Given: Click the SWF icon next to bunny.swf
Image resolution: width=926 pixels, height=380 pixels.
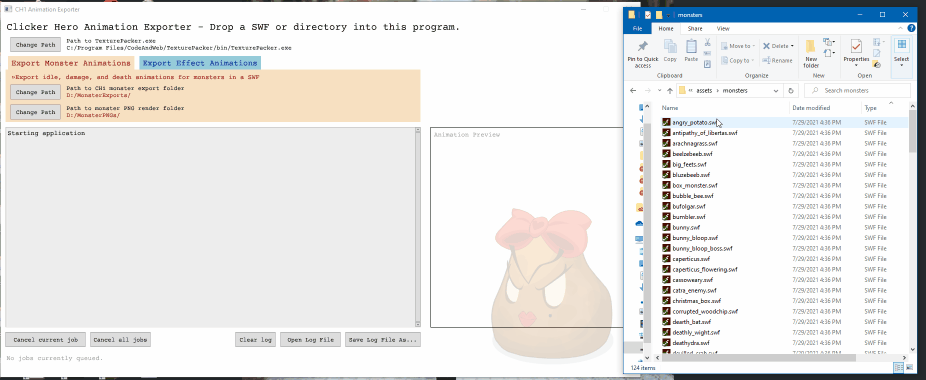Looking at the screenshot, I should pyautogui.click(x=666, y=228).
